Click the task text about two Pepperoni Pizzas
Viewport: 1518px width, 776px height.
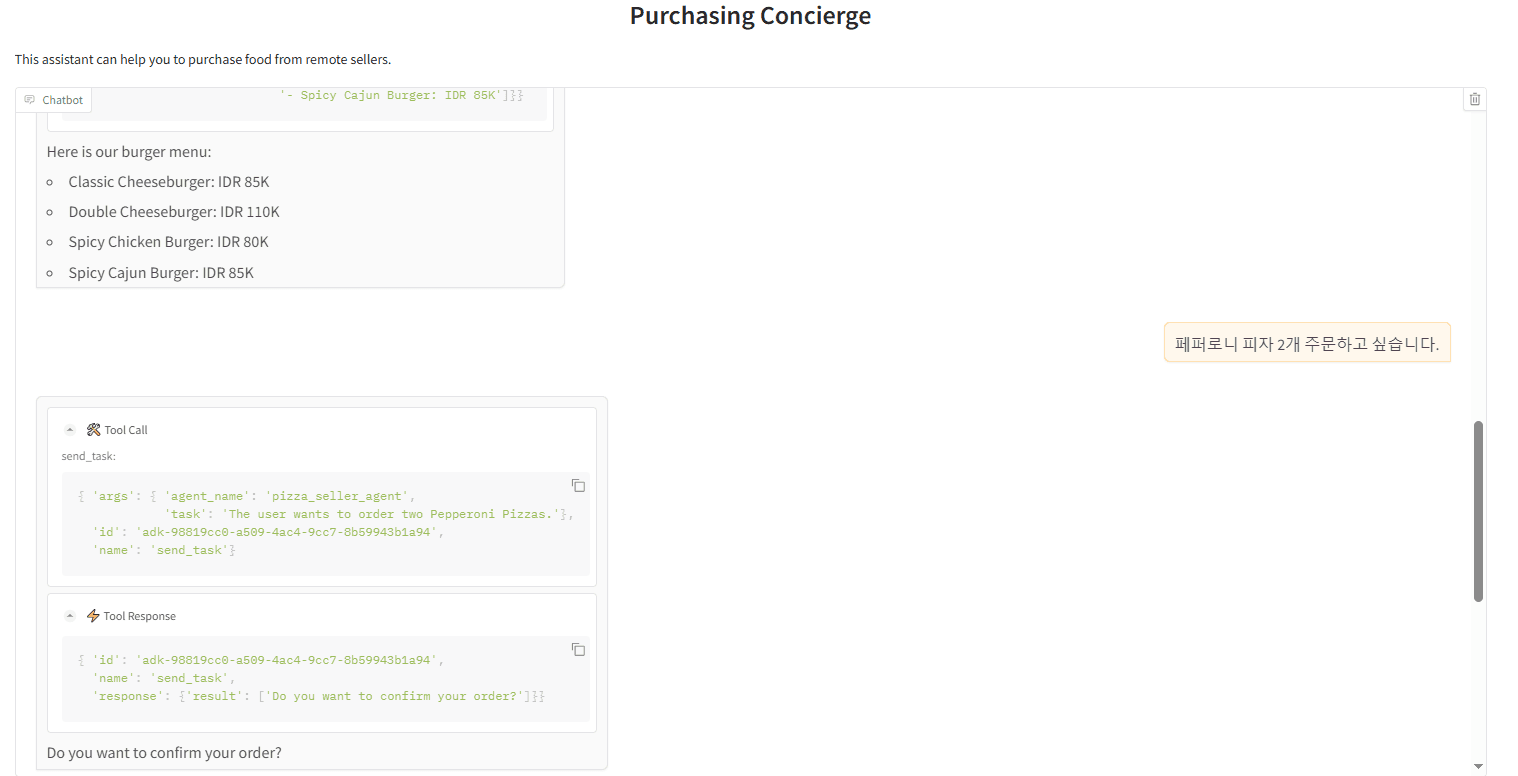[391, 514]
